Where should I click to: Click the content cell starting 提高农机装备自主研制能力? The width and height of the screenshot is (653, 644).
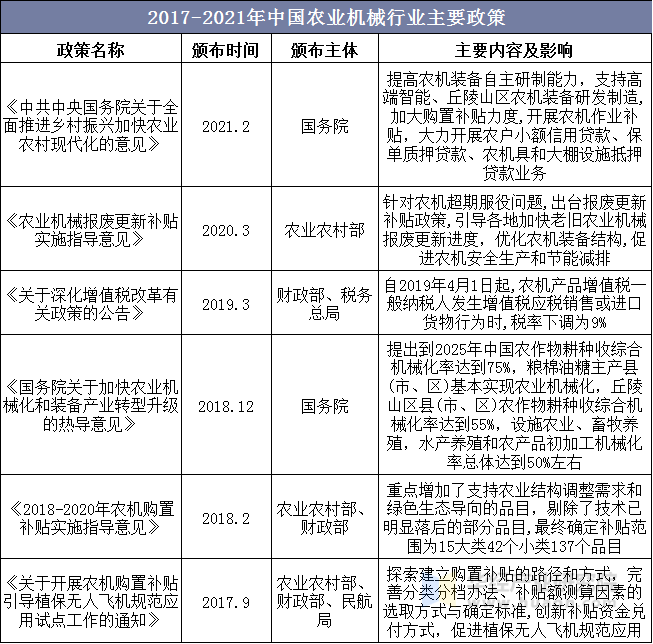point(514,126)
